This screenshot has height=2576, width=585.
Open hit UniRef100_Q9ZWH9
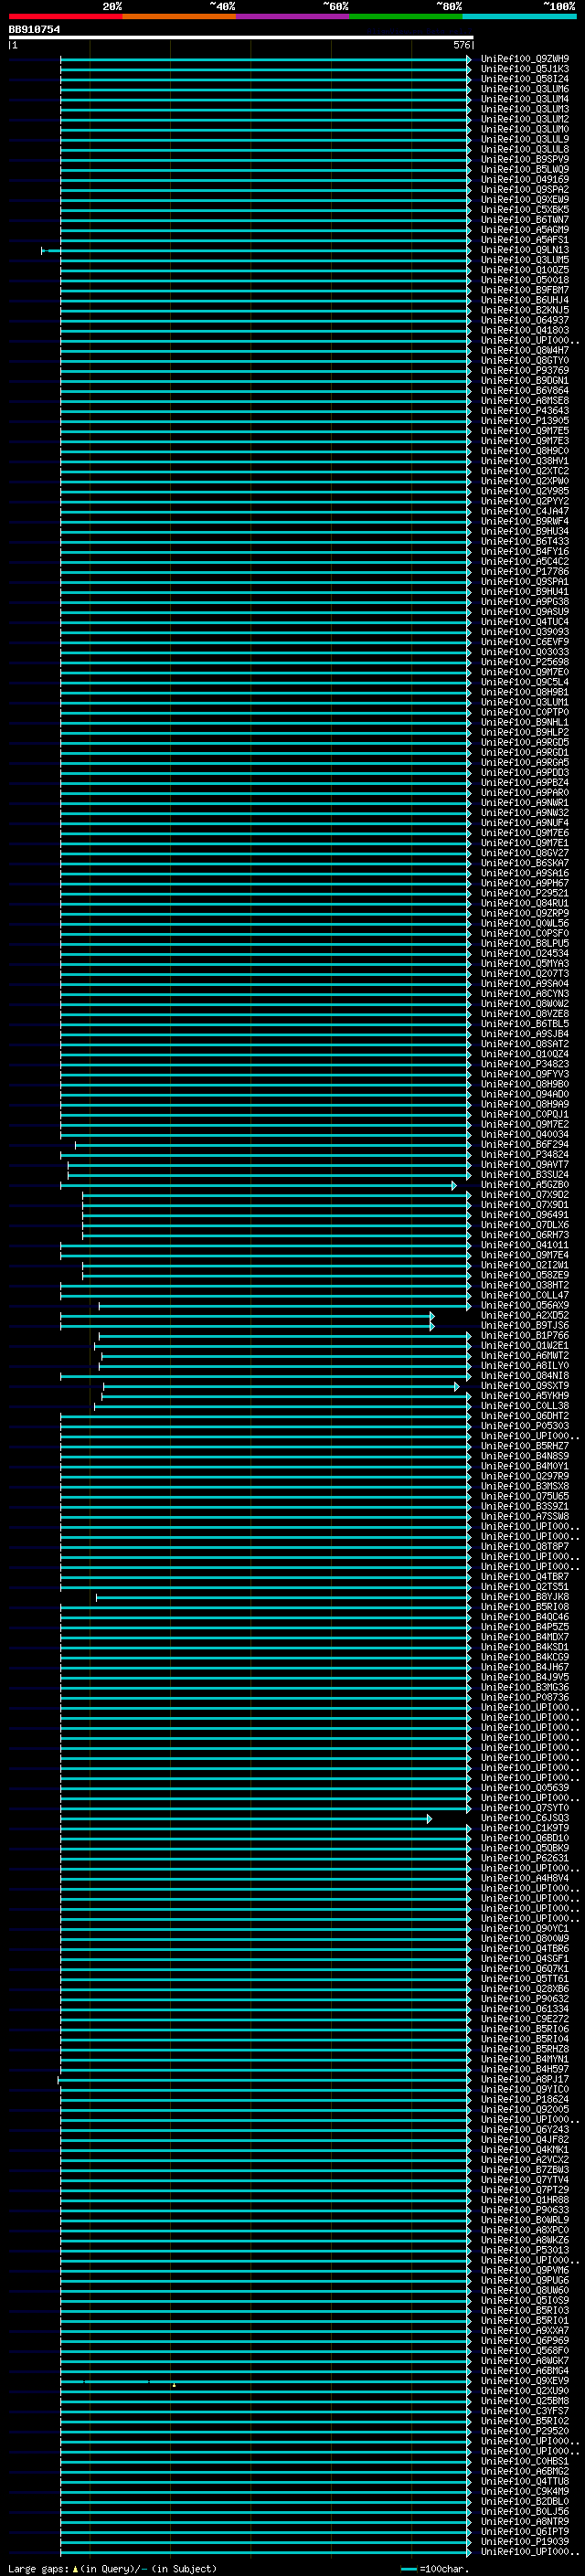pyautogui.click(x=524, y=59)
